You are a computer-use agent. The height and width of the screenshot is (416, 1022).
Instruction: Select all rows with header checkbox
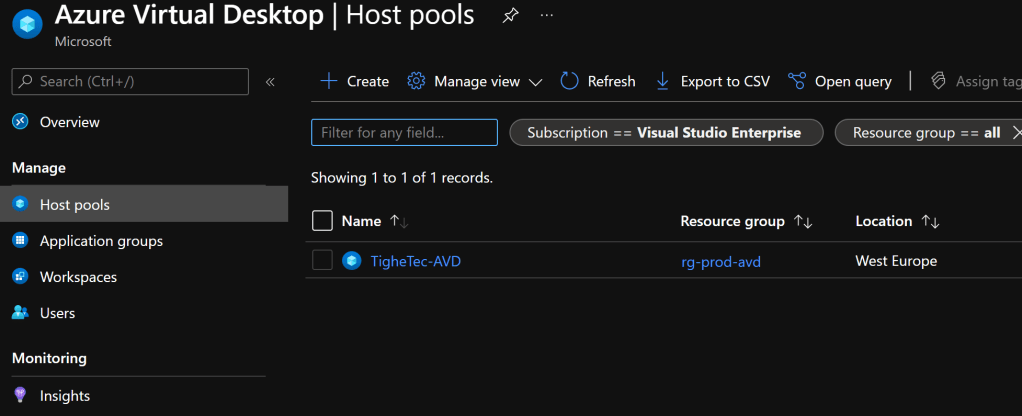[x=322, y=221]
